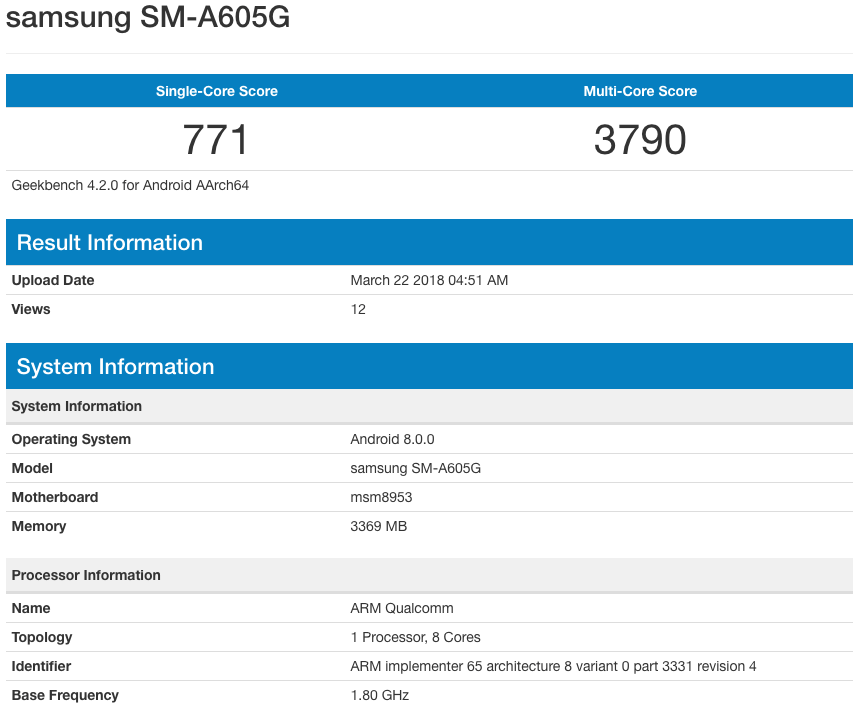Click the blue System Information section header
The width and height of the screenshot is (858, 726).
coord(116,367)
